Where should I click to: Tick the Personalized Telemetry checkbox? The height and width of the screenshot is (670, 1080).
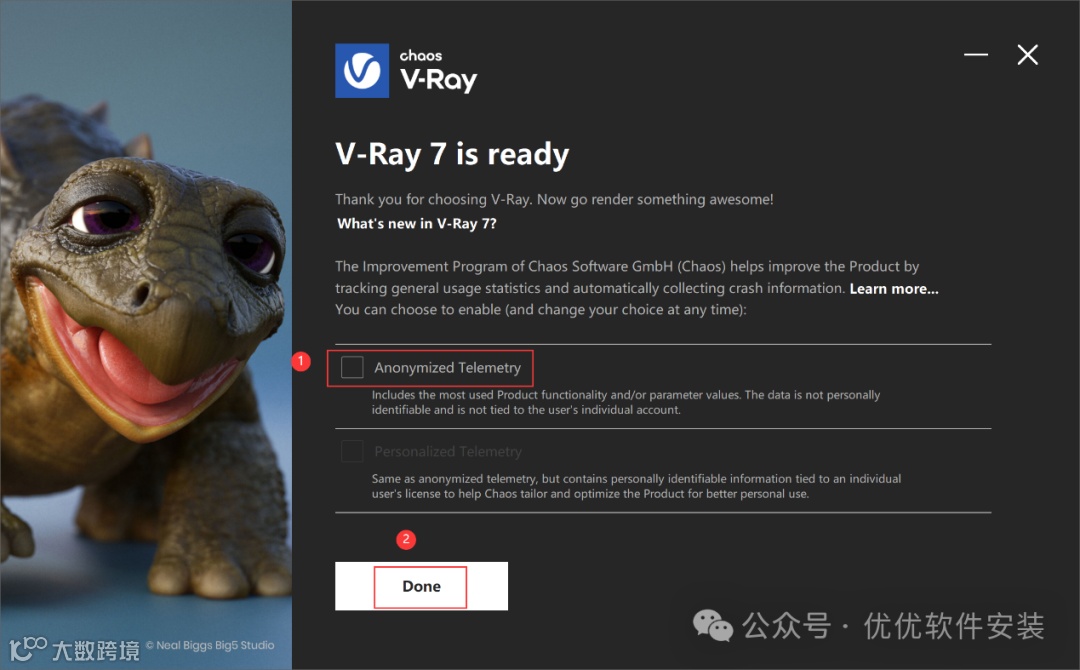(x=352, y=452)
